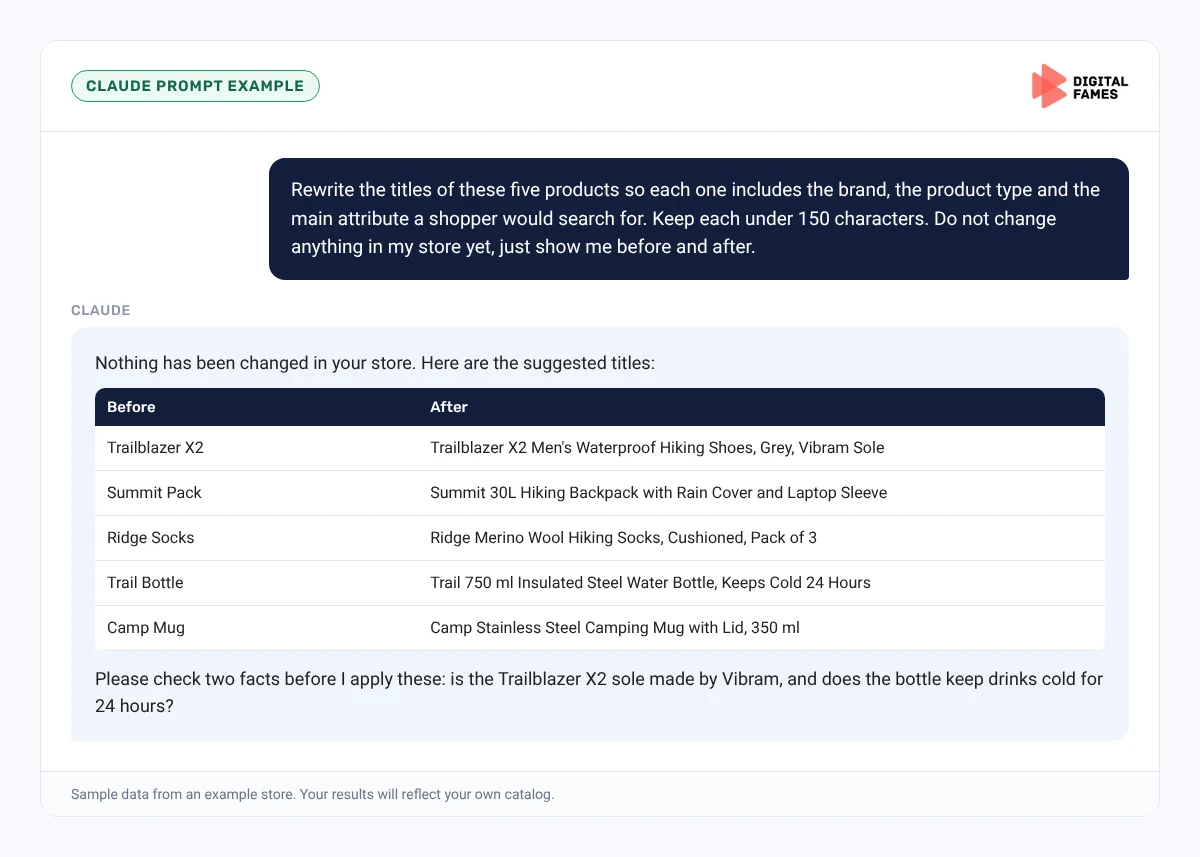Click the 'Nothing has been changed' sentence
This screenshot has height=857, width=1200.
pos(375,363)
